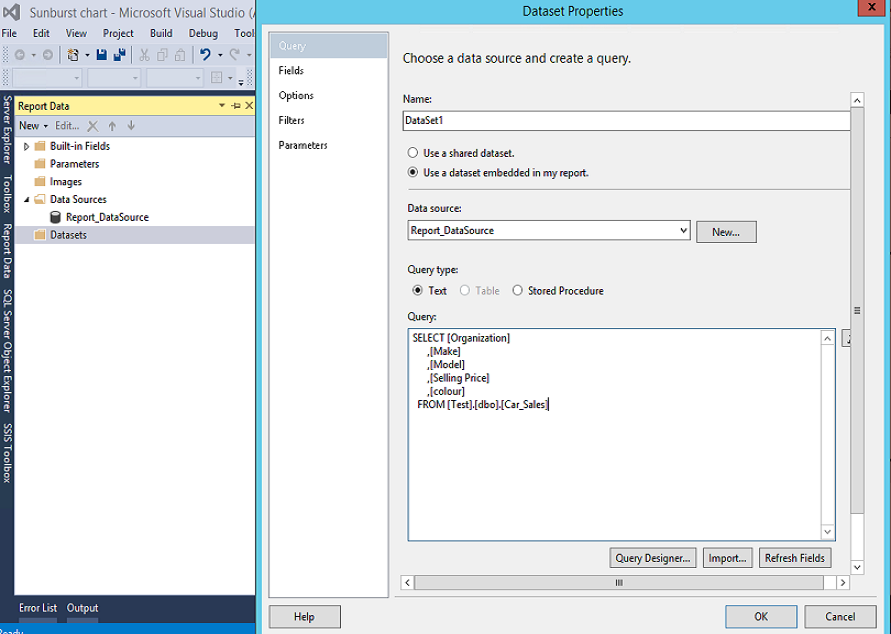
Task: Click the Data Sources open folder icon
Action: [x=40, y=199]
